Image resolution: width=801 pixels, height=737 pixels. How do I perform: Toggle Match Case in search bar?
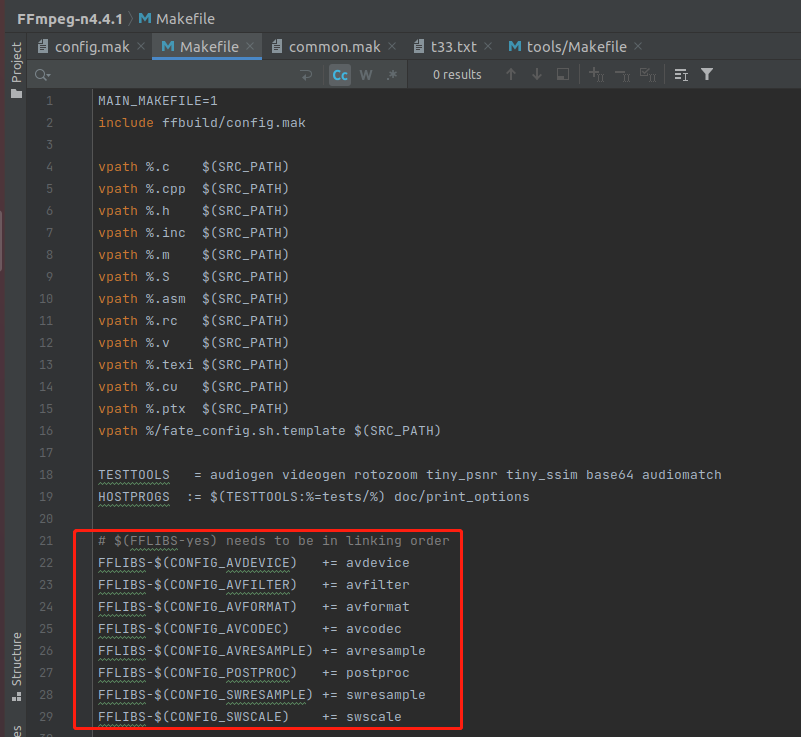[x=340, y=75]
